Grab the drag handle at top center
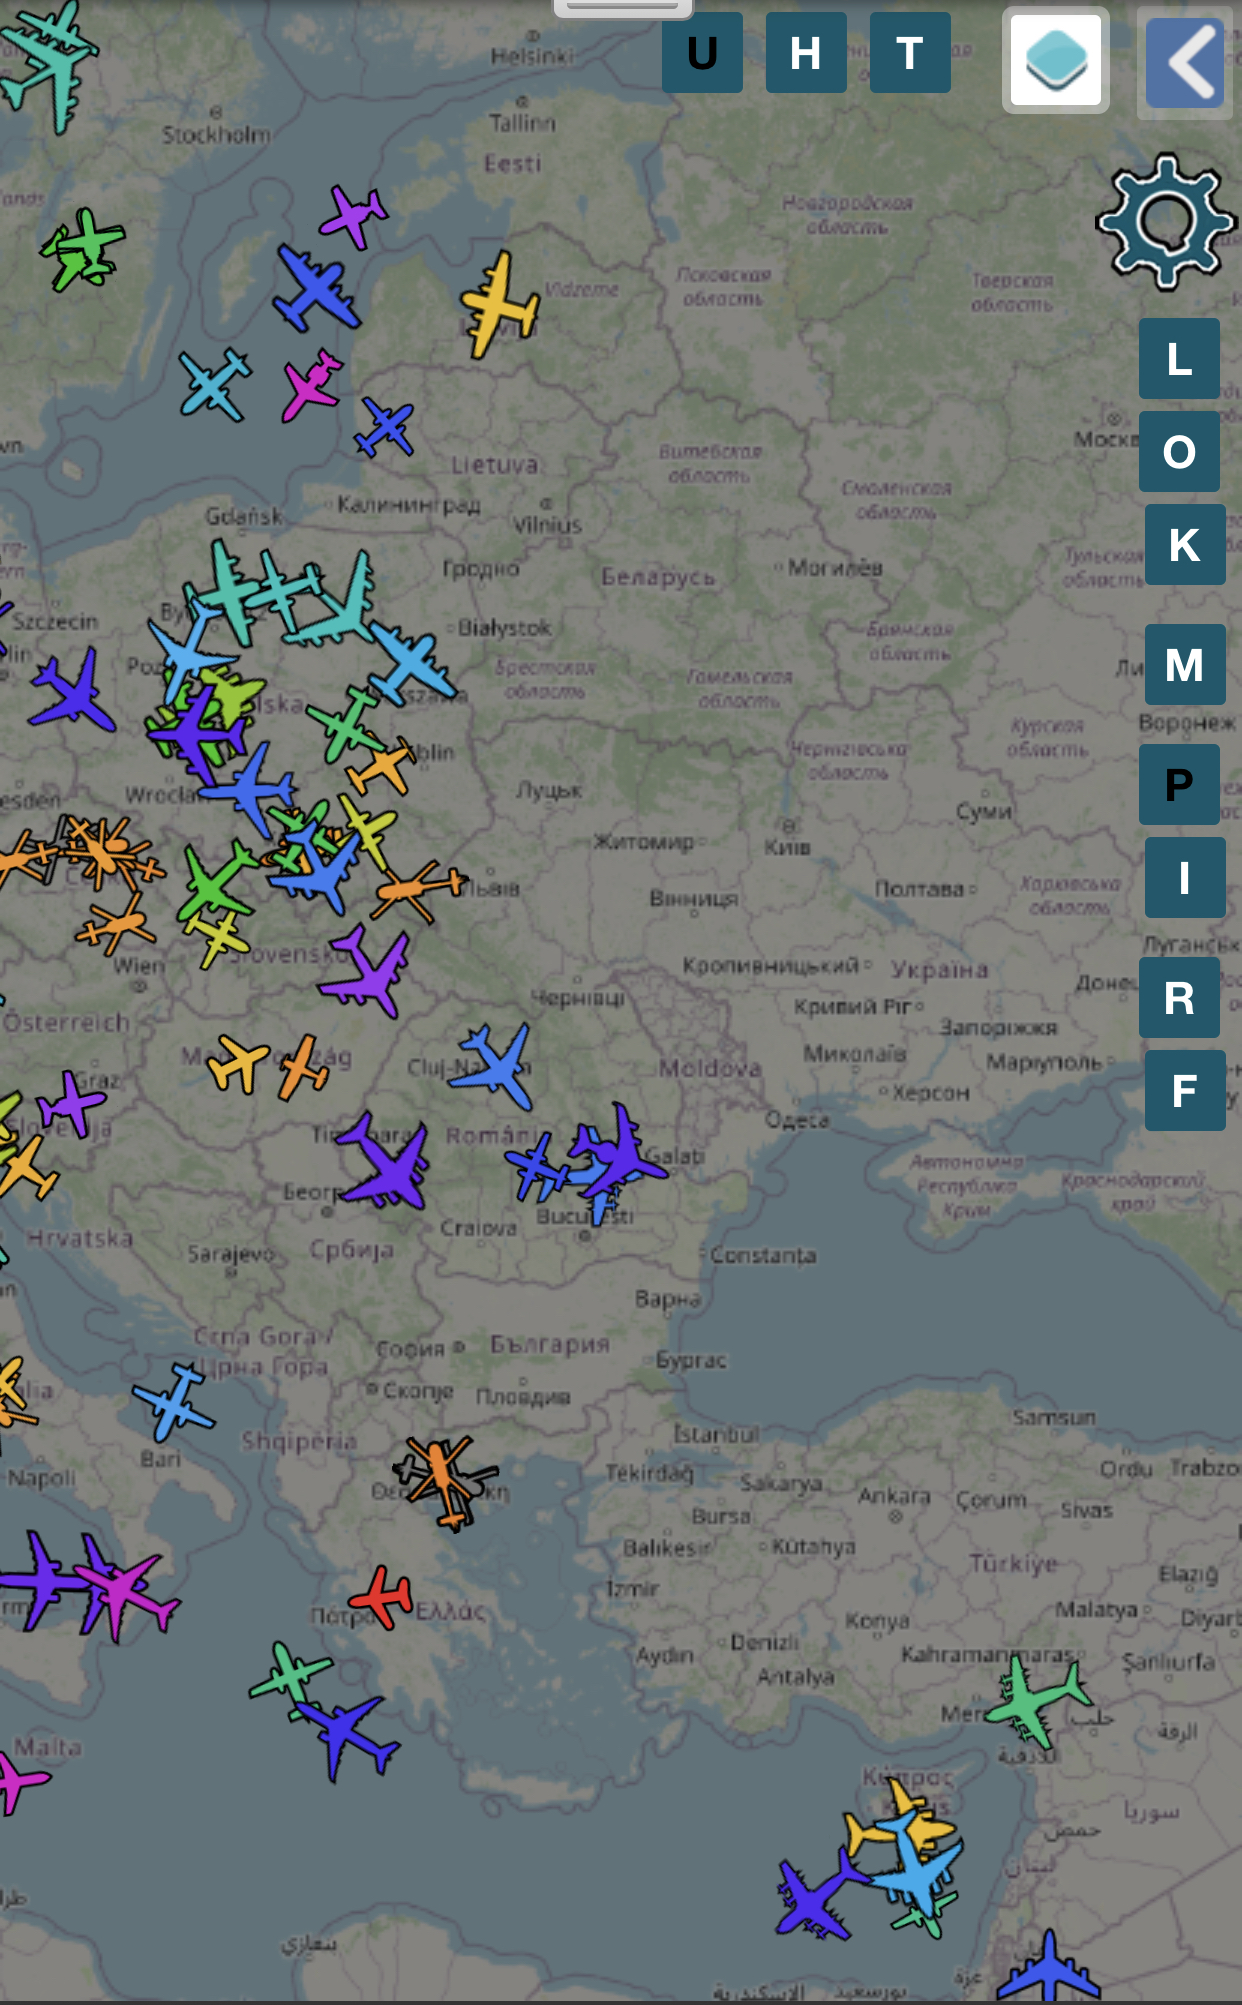1242x2005 pixels. pos(623,8)
